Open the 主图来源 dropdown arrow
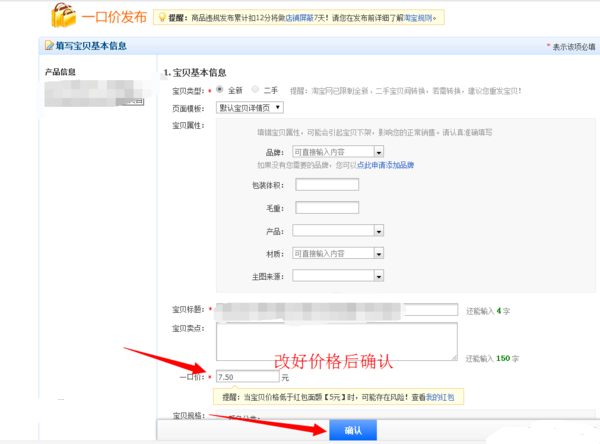600x444 pixels. click(x=379, y=276)
